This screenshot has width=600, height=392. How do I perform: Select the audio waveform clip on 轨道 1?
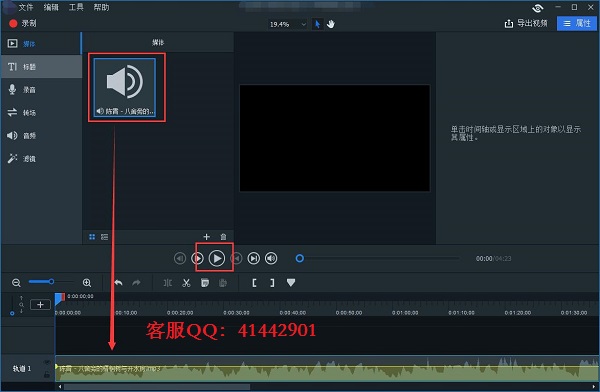click(x=327, y=369)
